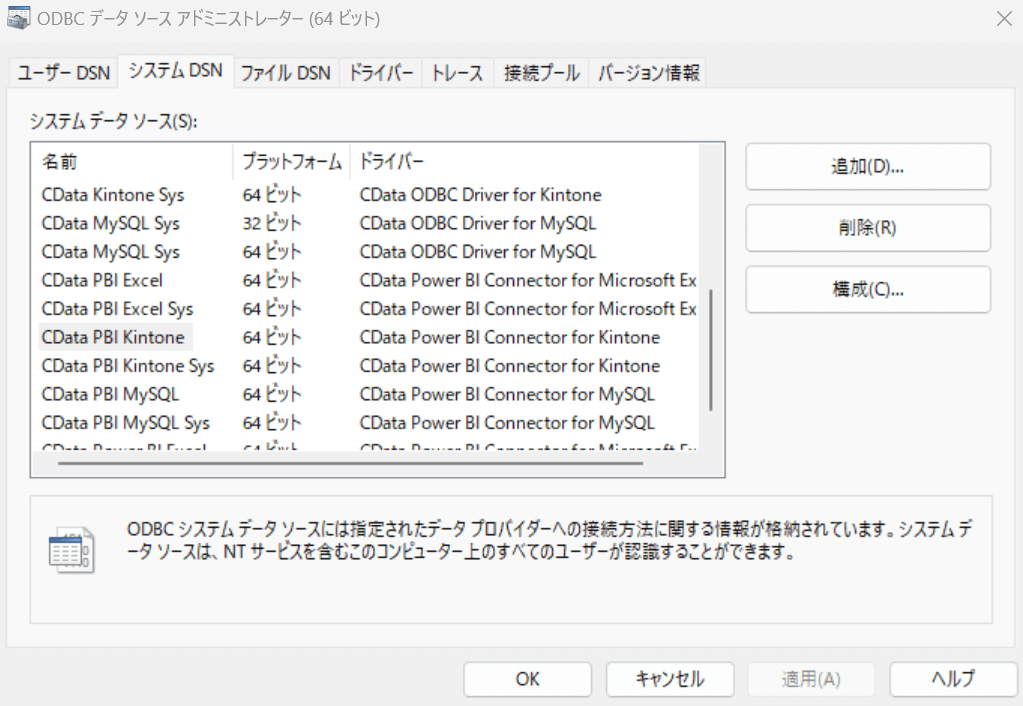1023x706 pixels.
Task: Click the vertical scrollbar thumb of the list
Action: click(710, 350)
